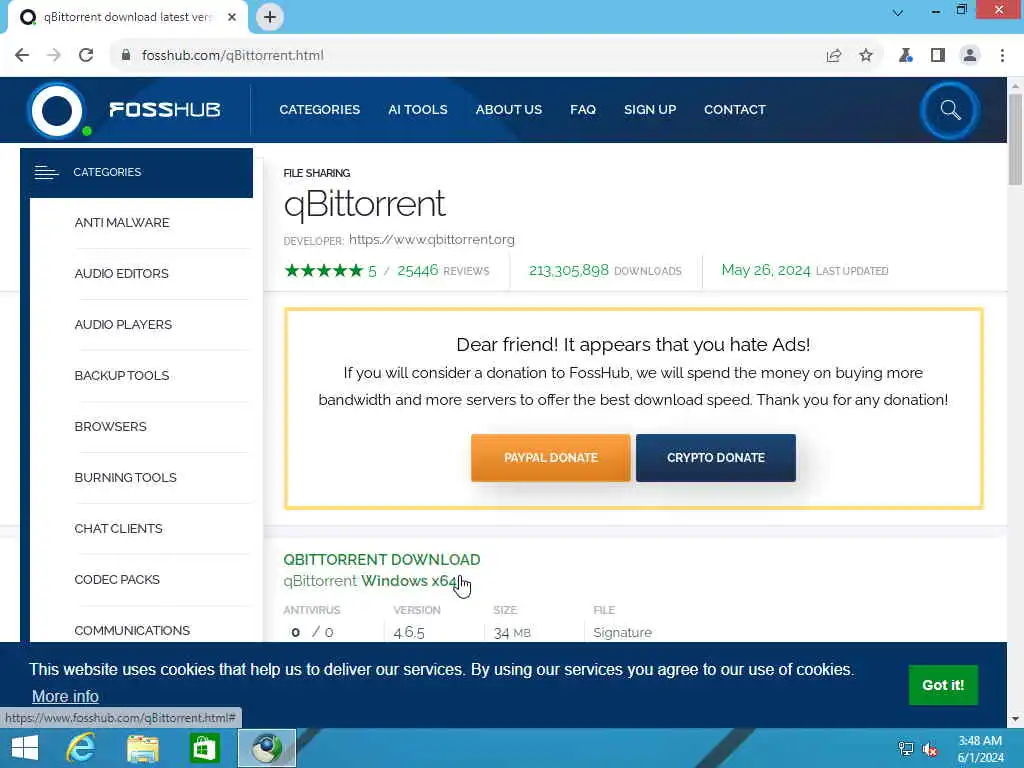
Task: Reload the page with refresh icon
Action: click(x=86, y=56)
